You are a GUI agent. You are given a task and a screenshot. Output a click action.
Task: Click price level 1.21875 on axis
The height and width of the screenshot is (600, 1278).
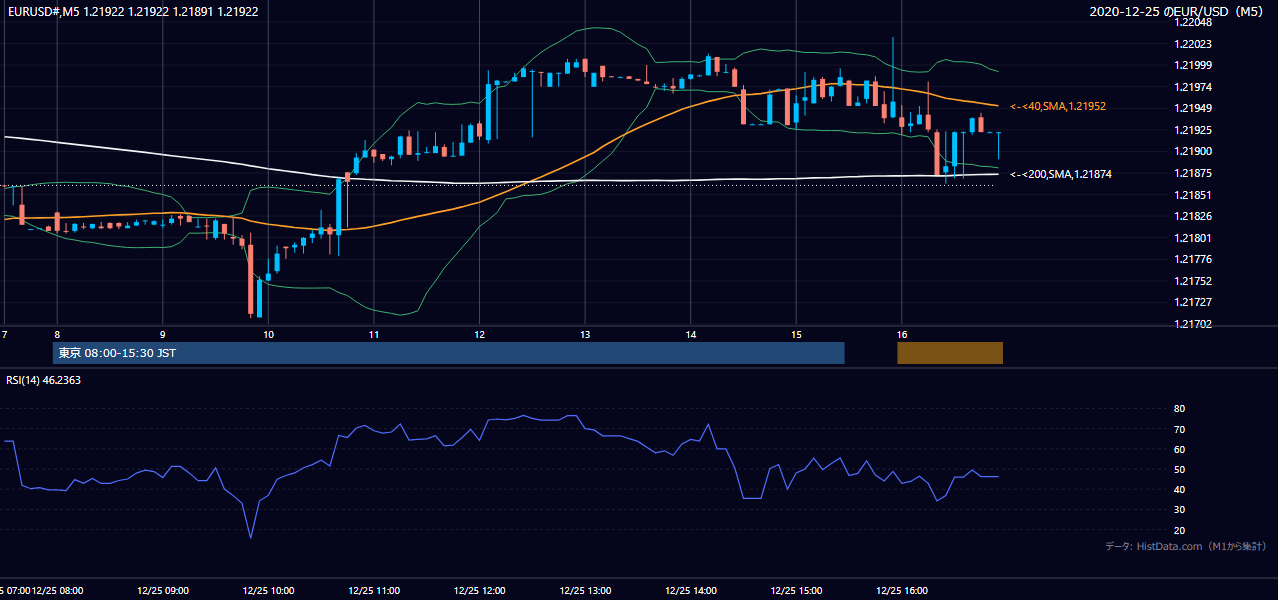[1193, 174]
